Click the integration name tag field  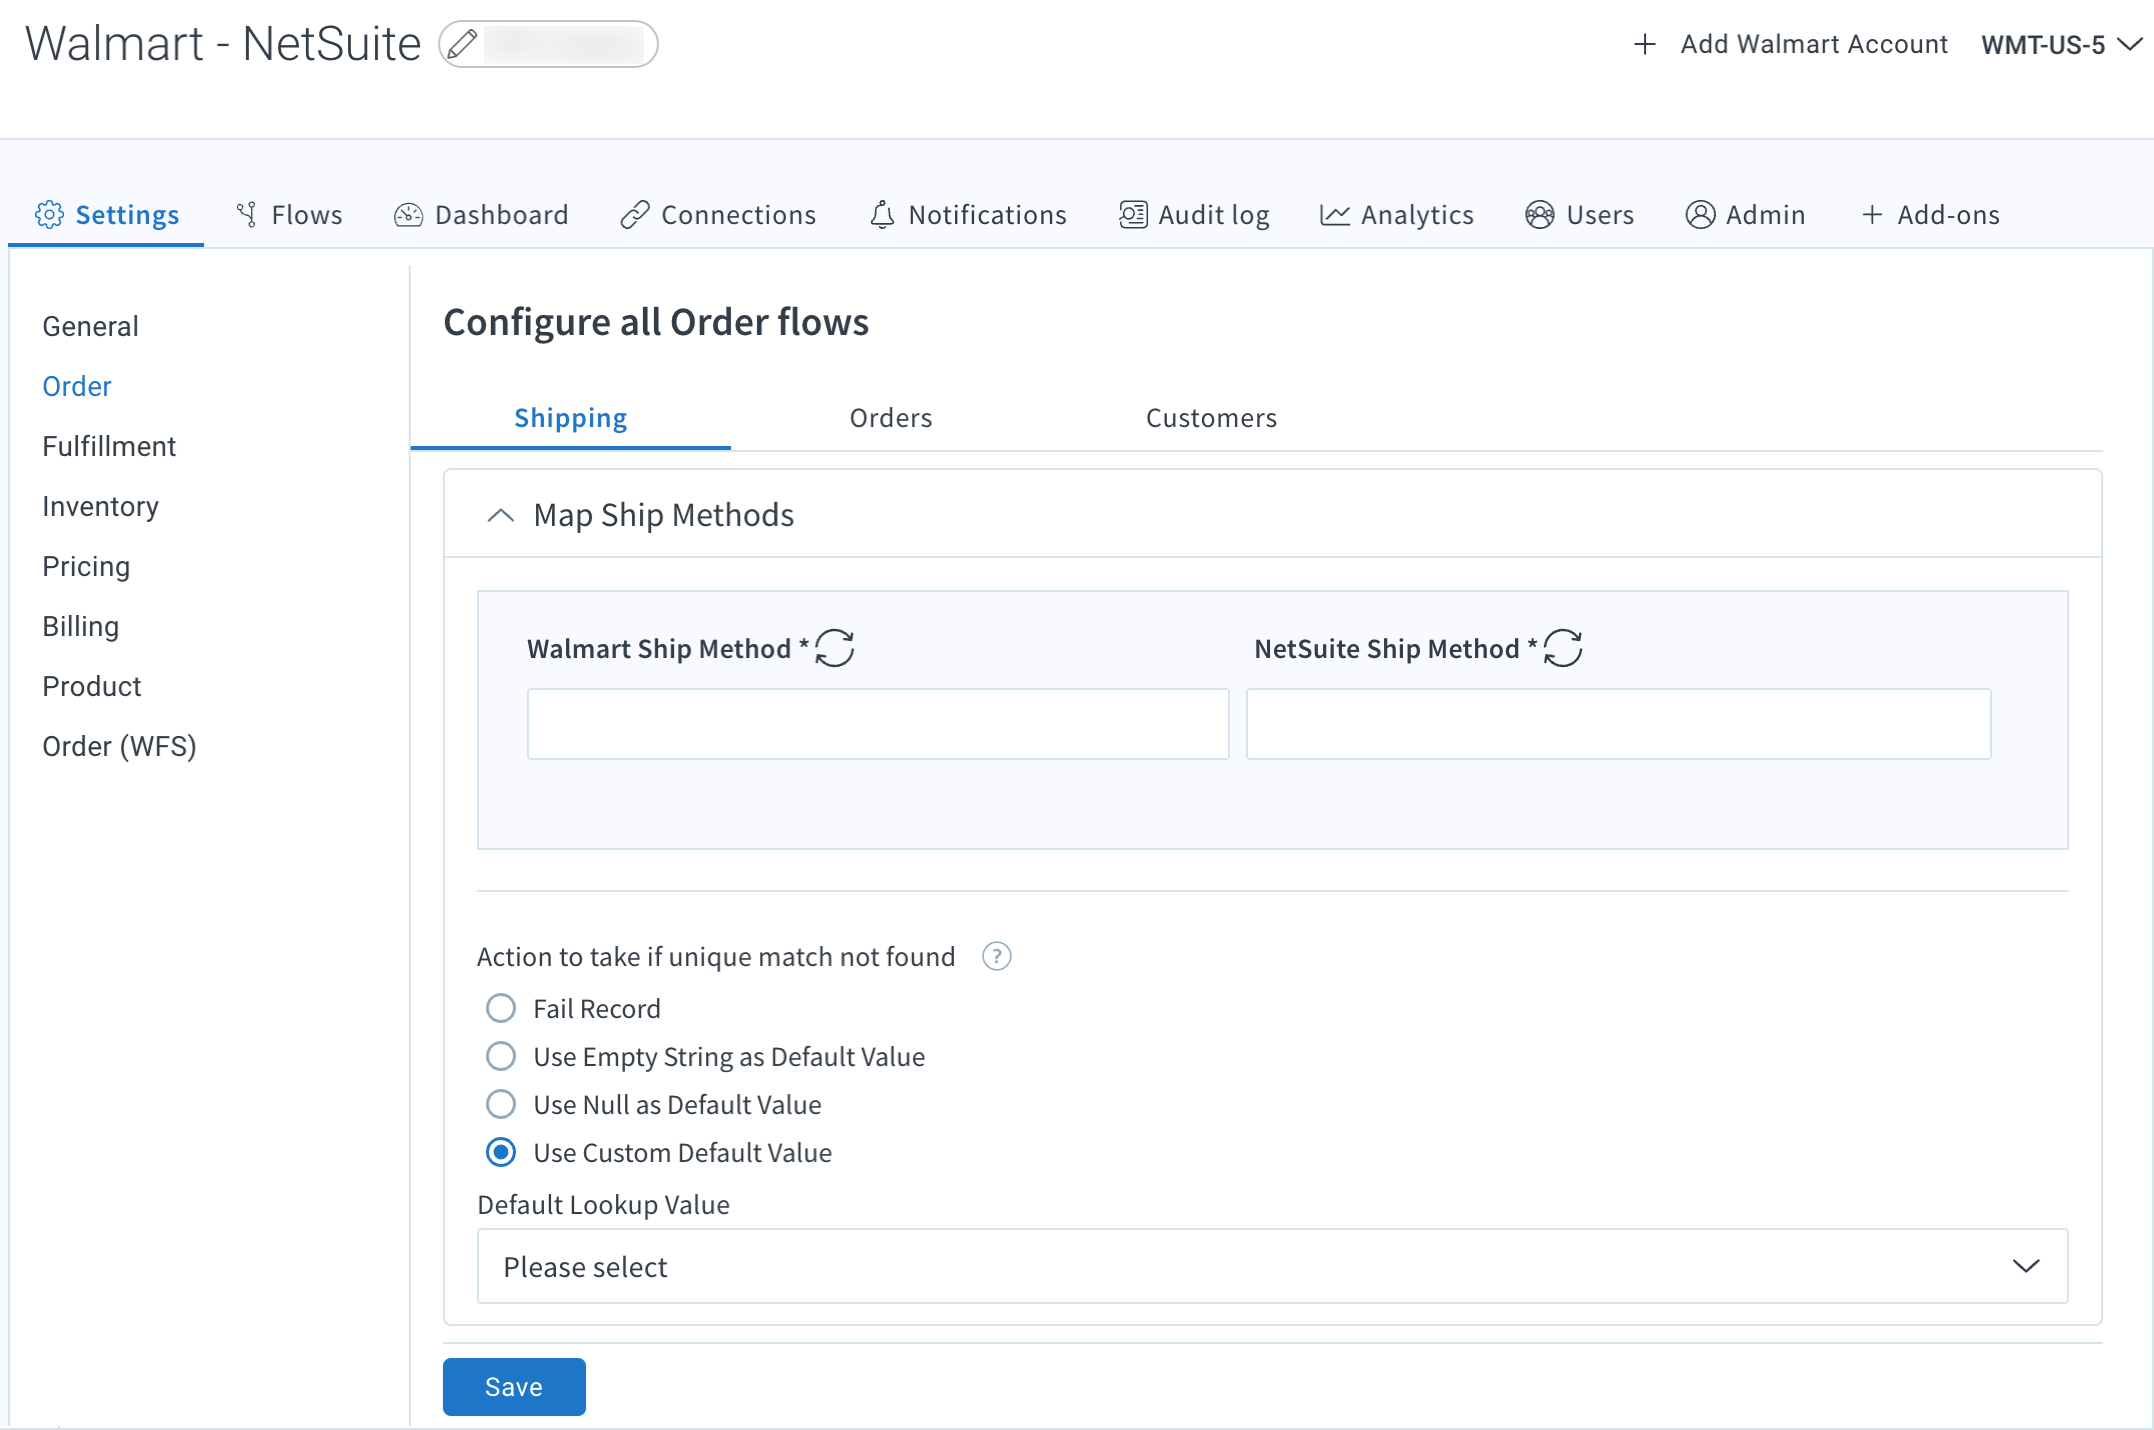[548, 44]
